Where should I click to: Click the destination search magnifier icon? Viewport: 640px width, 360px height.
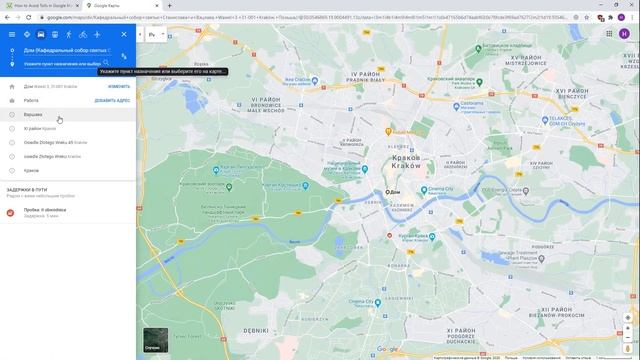[x=106, y=63]
